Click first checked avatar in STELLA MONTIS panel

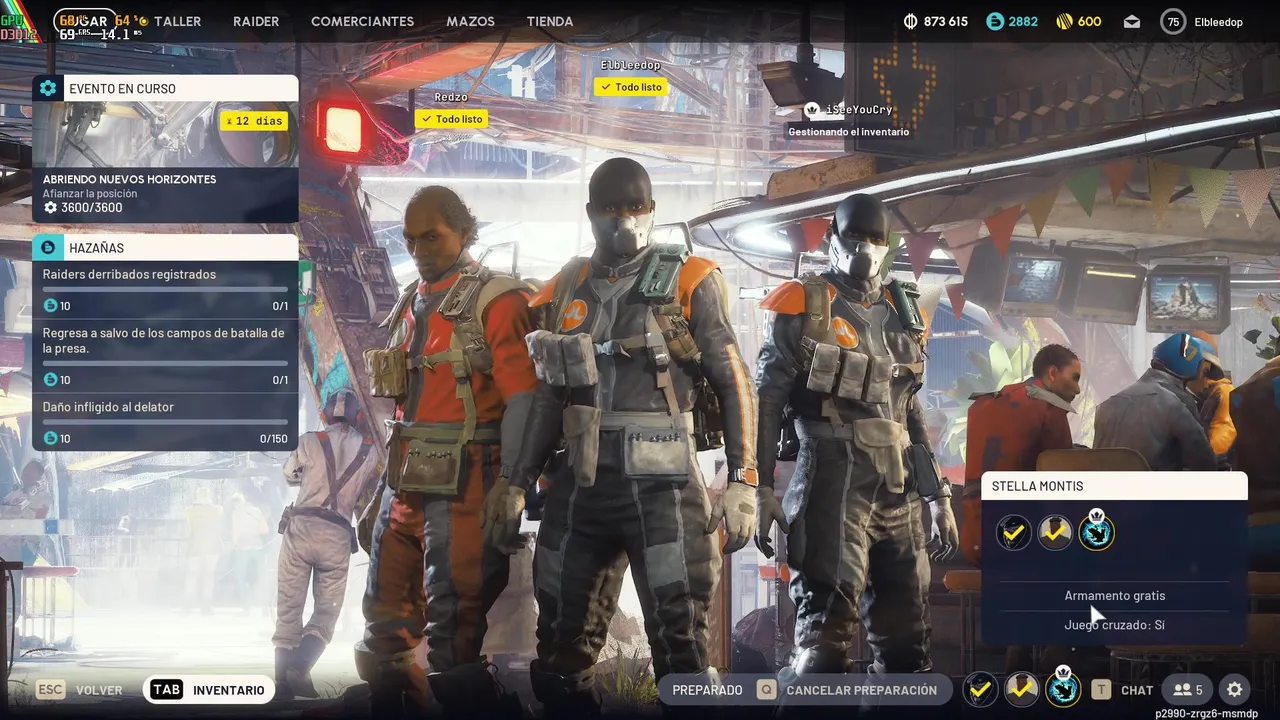tap(1014, 533)
